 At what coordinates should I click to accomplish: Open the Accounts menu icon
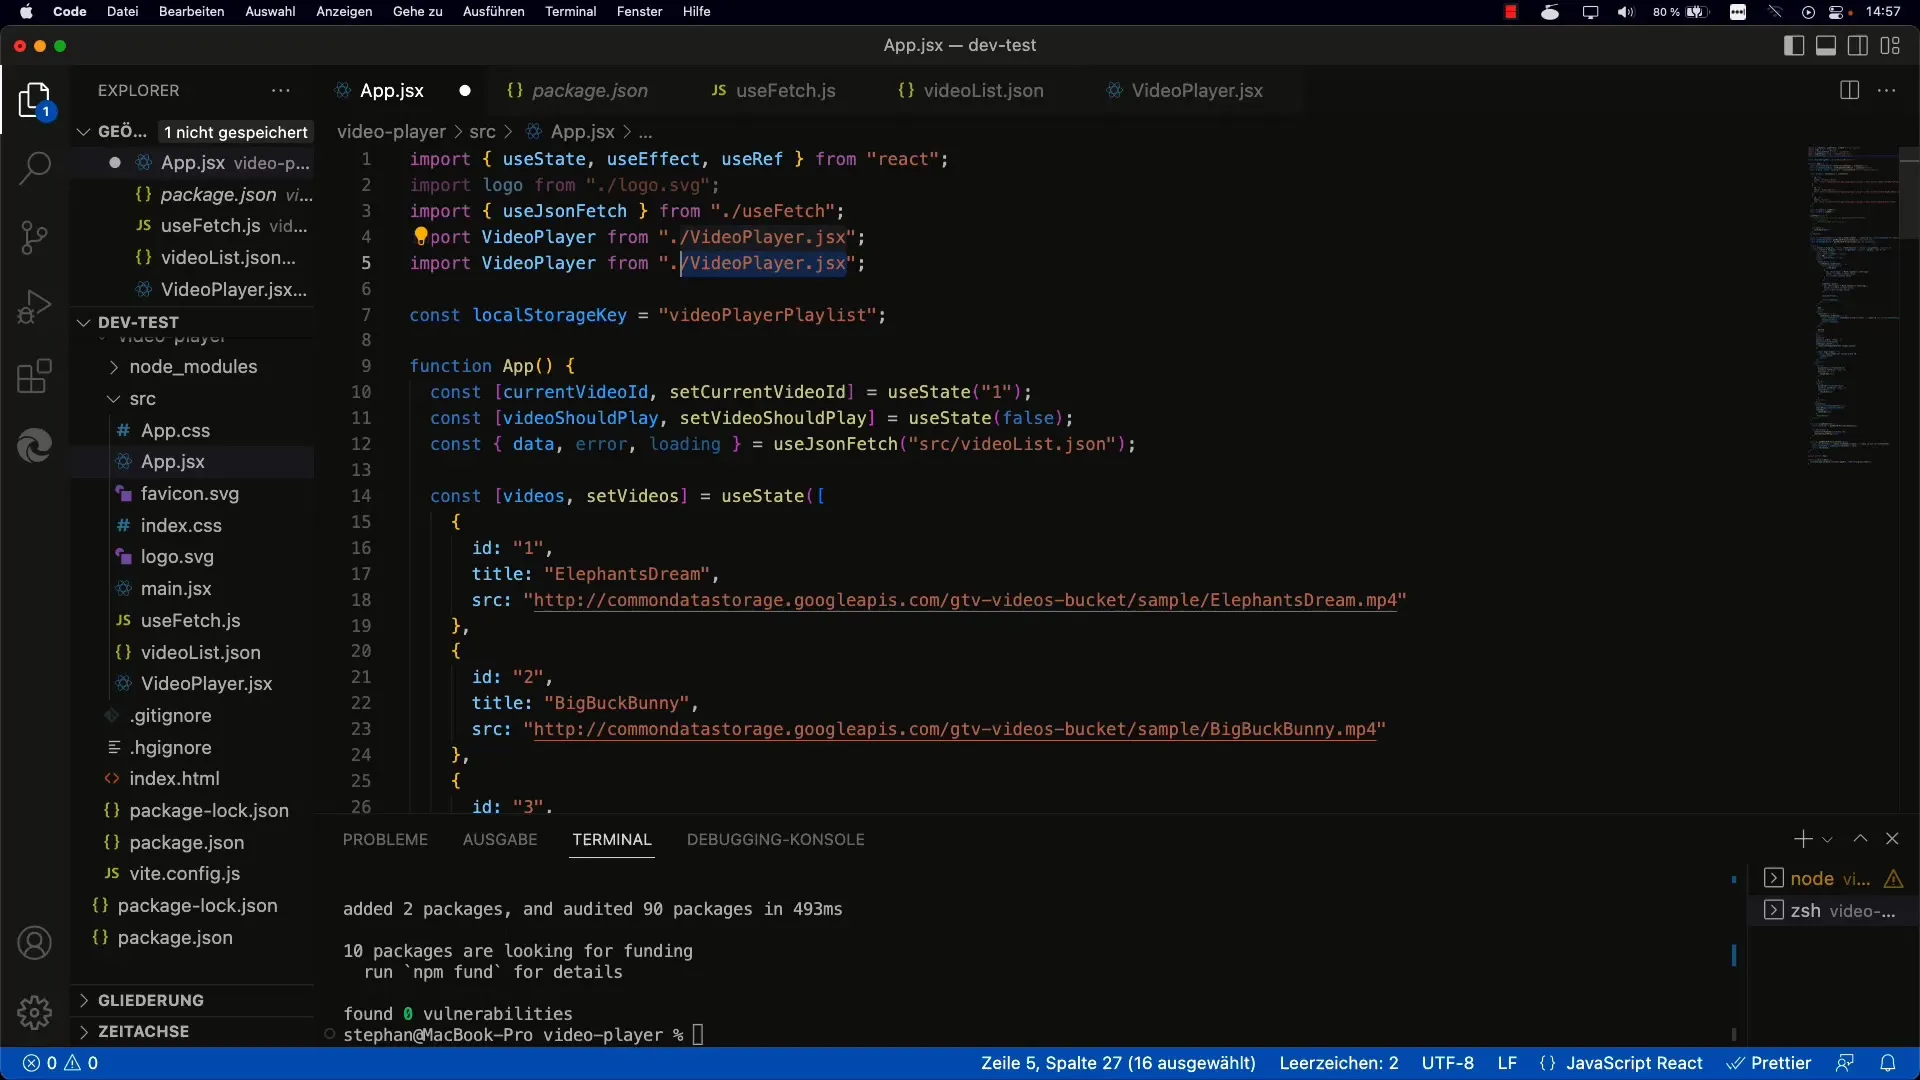tap(34, 943)
